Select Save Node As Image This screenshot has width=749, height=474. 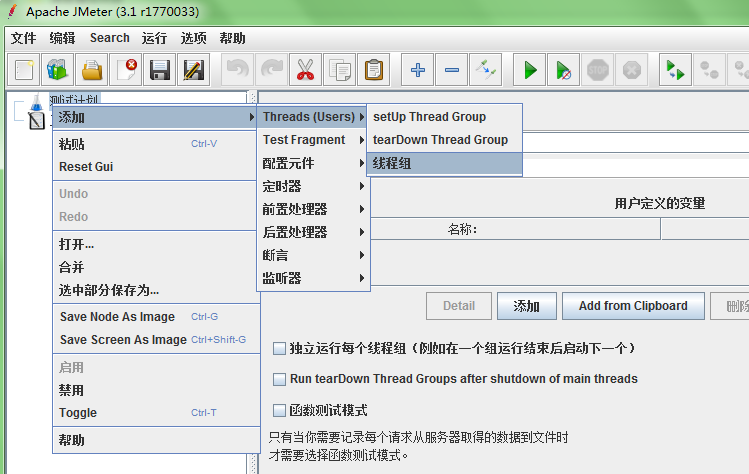pos(155,317)
